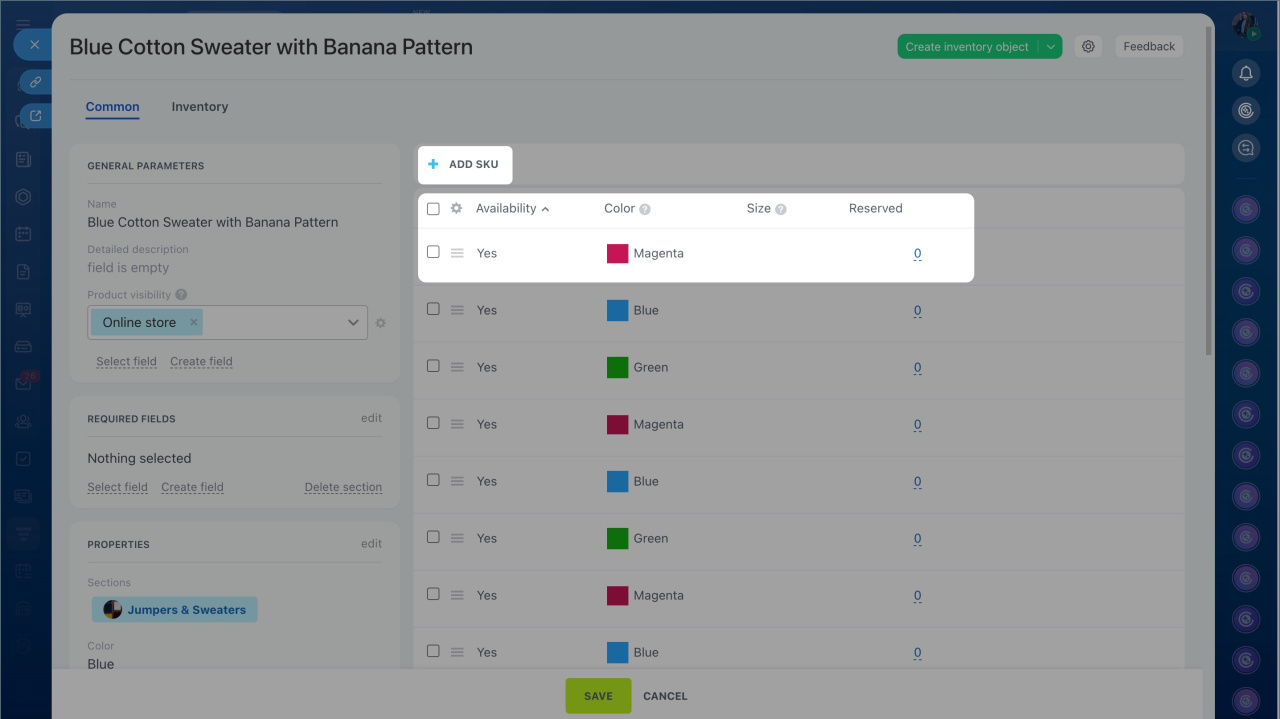Select the first Green SKU row checkbox
Screen dimensions: 1280x719
[x=433, y=366]
